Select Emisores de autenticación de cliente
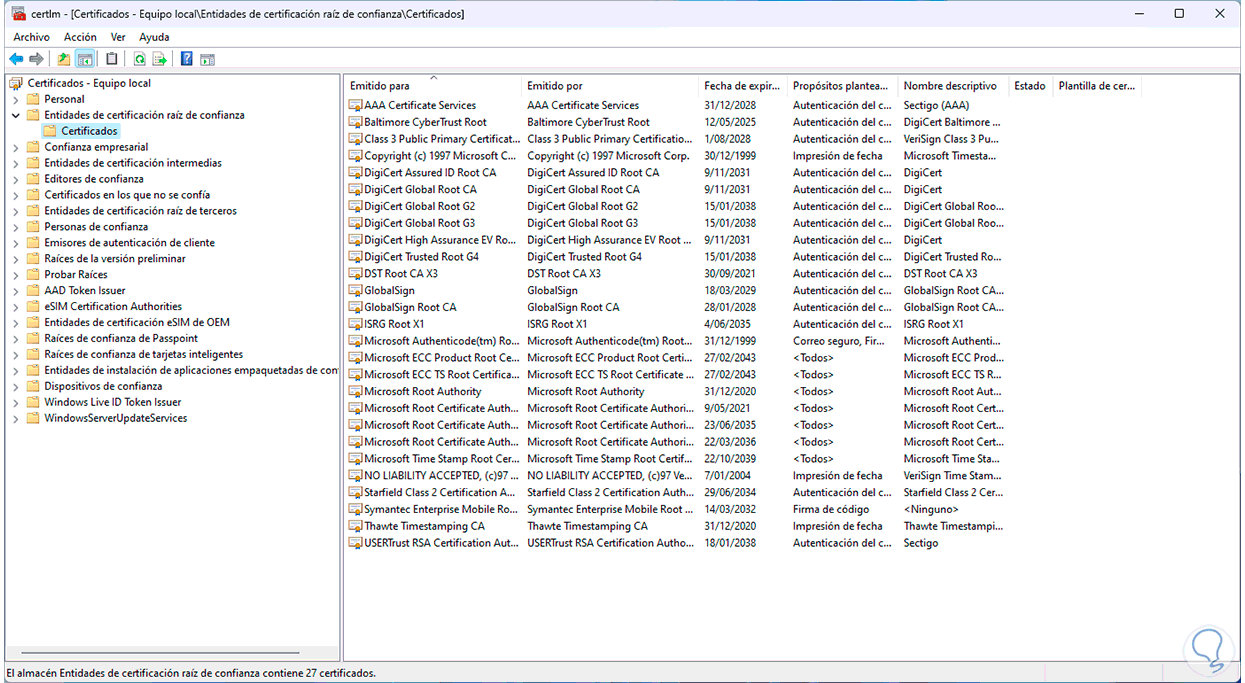 pyautogui.click(x=129, y=243)
